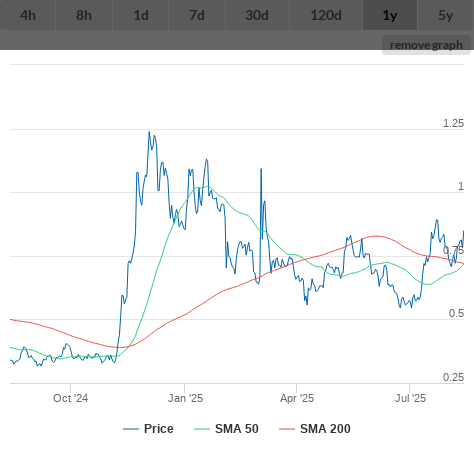Switch chart to 1d range
Image resolution: width=474 pixels, height=455 pixels.
click(141, 15)
